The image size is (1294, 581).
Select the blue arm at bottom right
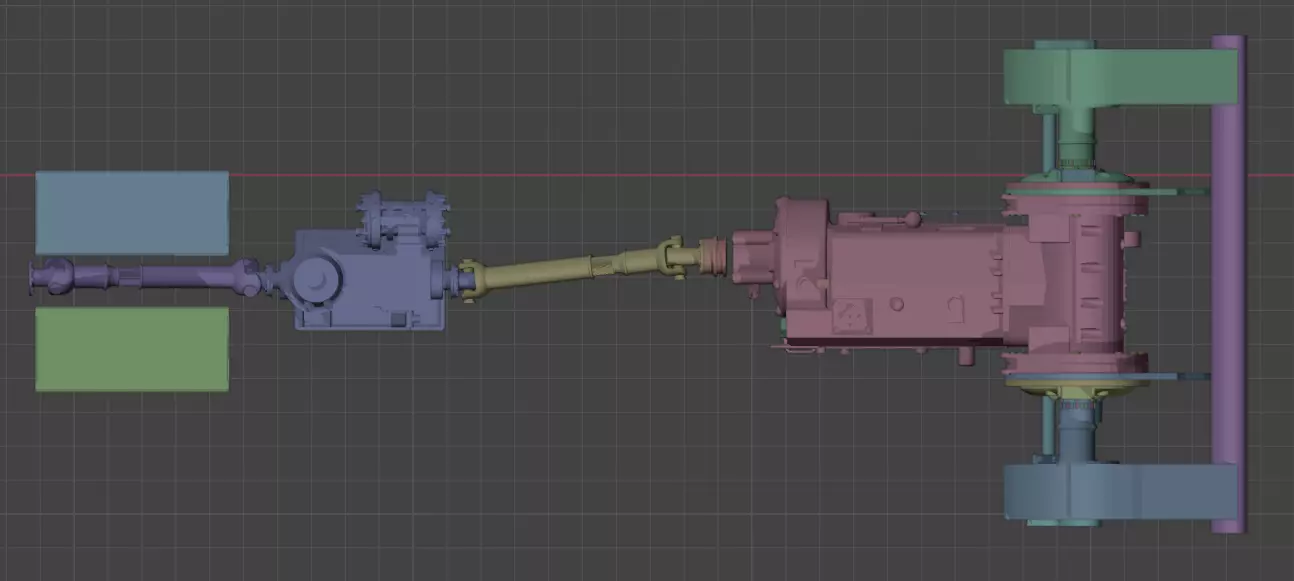pos(1120,492)
